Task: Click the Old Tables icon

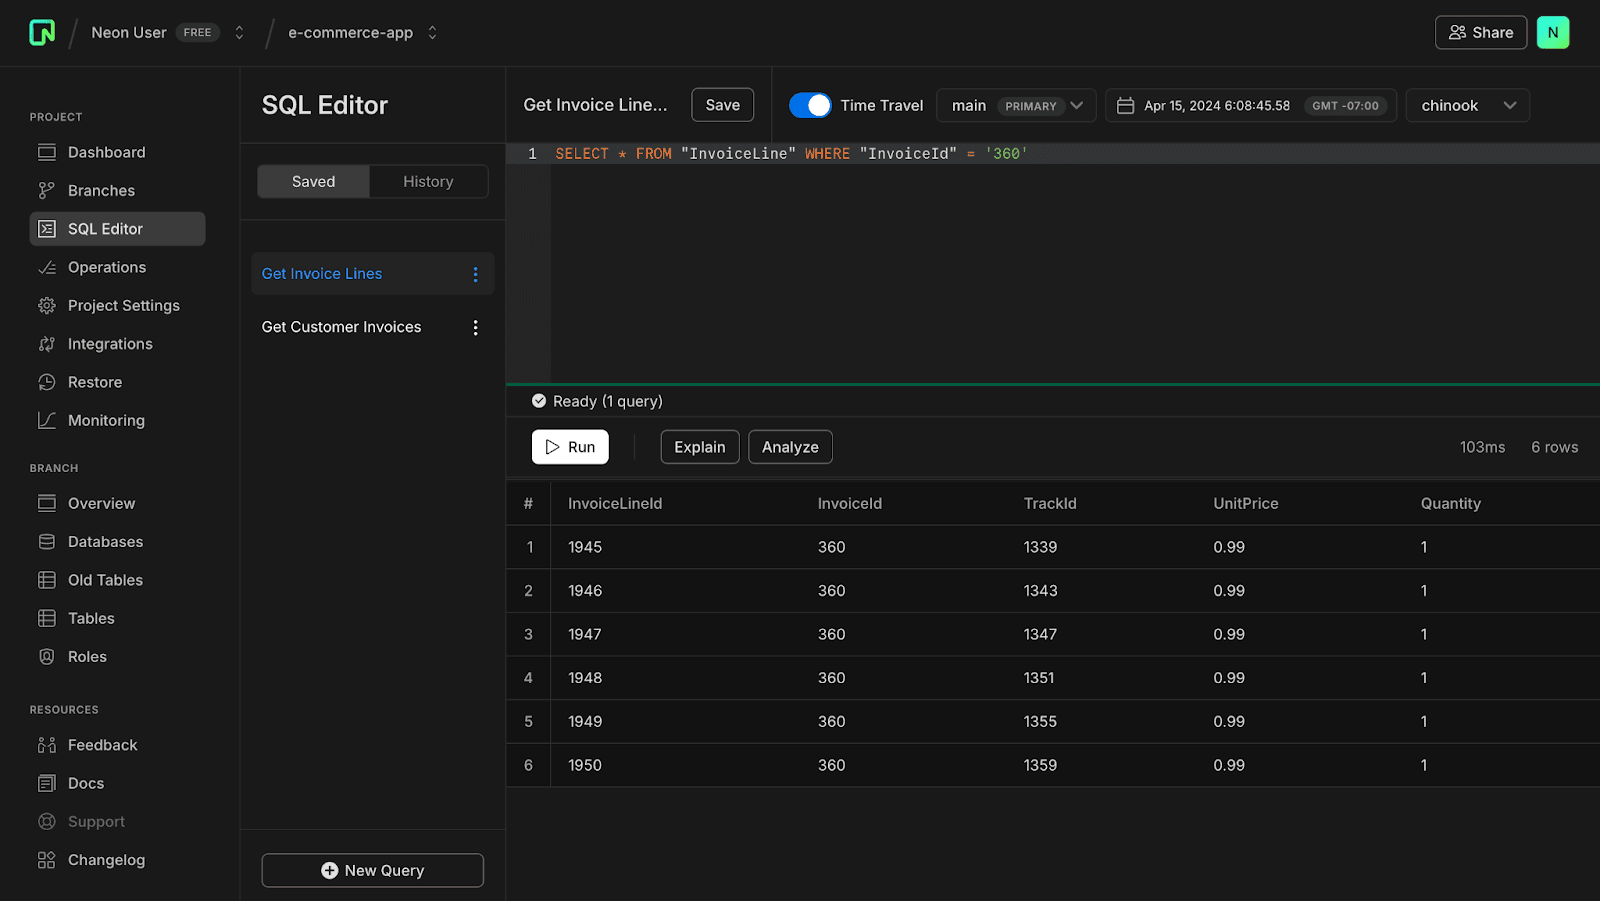Action: pyautogui.click(x=47, y=580)
